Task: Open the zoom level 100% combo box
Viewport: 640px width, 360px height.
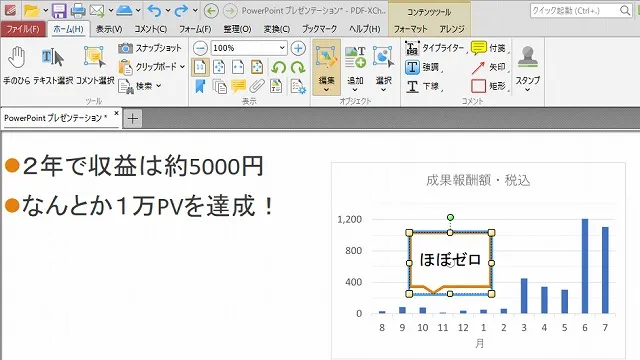Action: (x=249, y=48)
